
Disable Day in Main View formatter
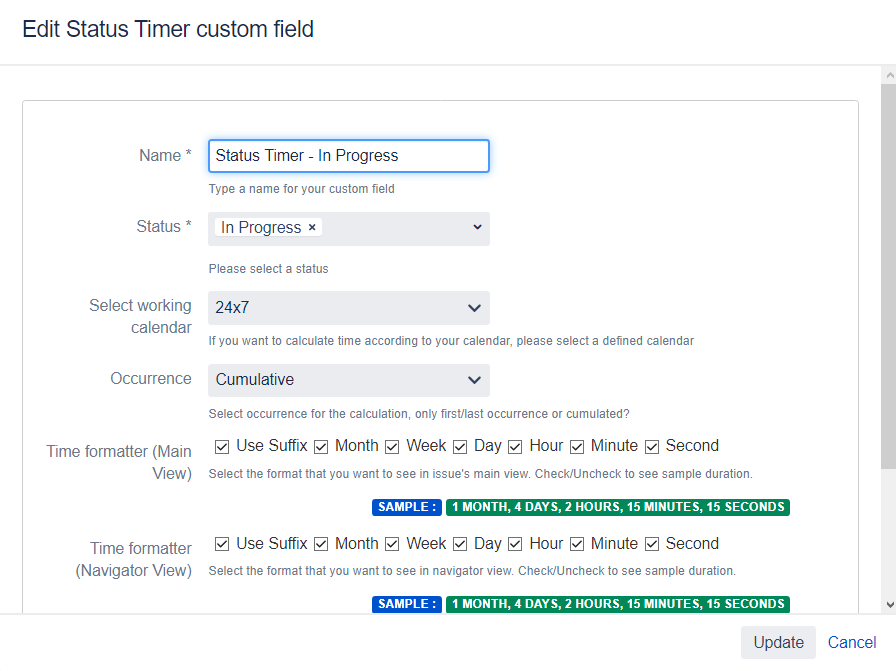(460, 446)
